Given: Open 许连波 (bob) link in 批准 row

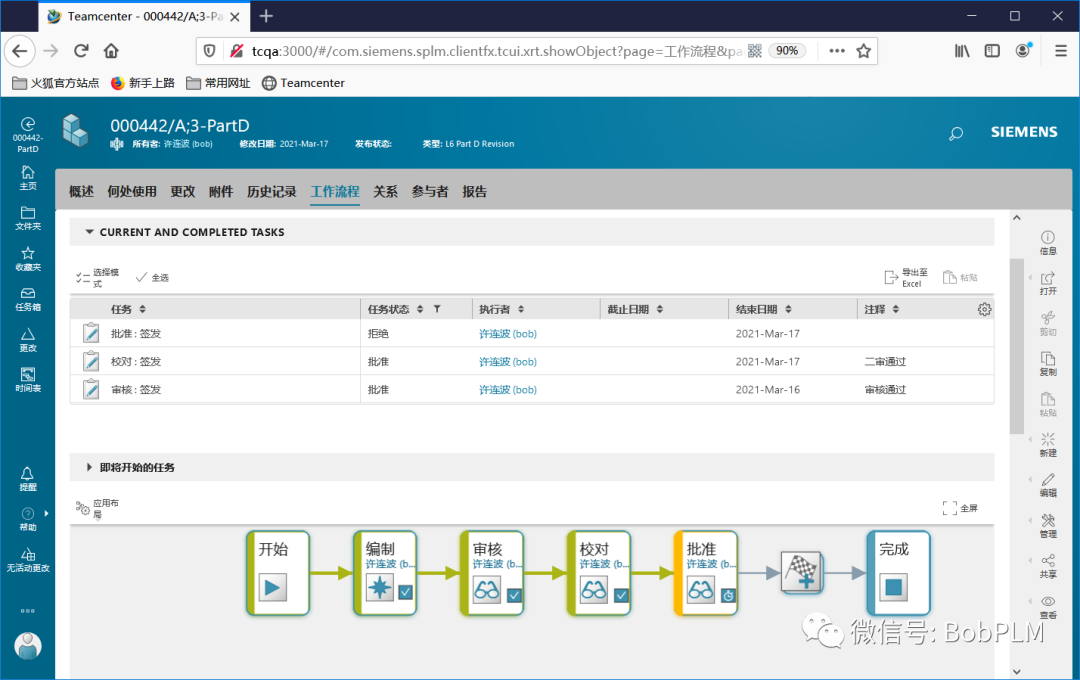Looking at the screenshot, I should pyautogui.click(x=508, y=333).
